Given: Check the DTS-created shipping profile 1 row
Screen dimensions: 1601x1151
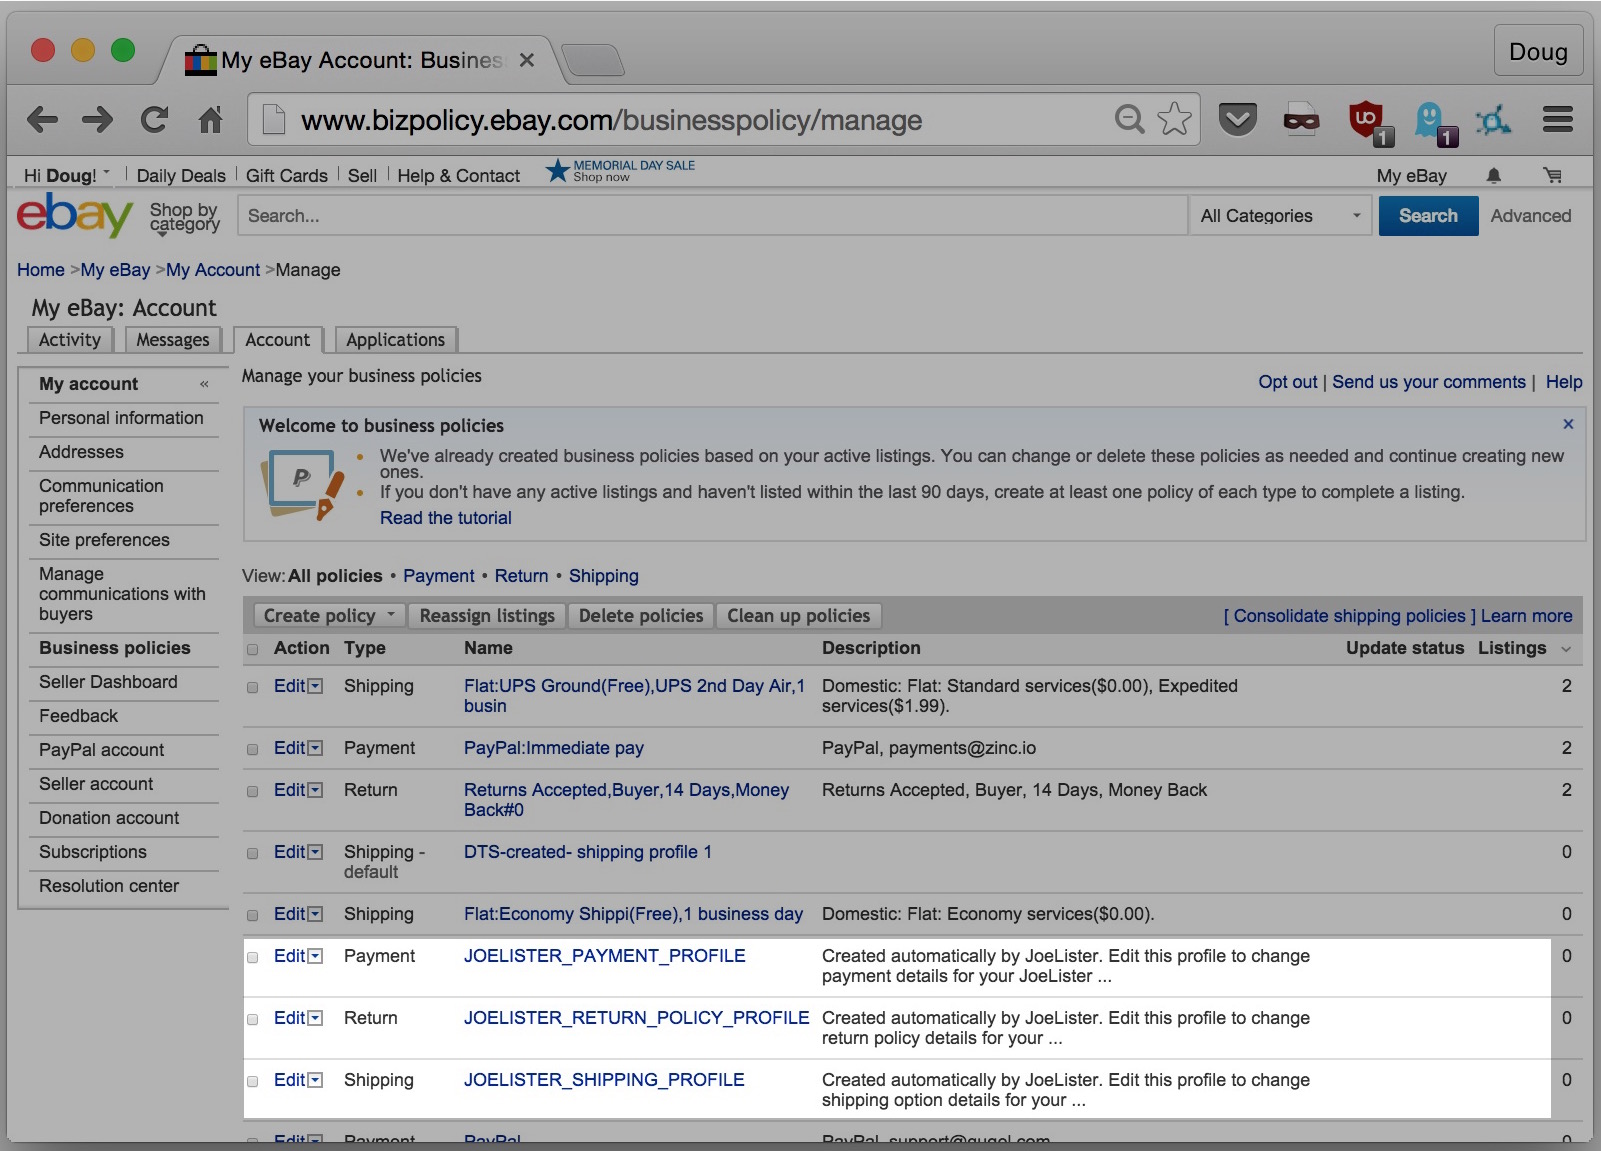Looking at the screenshot, I should coord(252,853).
